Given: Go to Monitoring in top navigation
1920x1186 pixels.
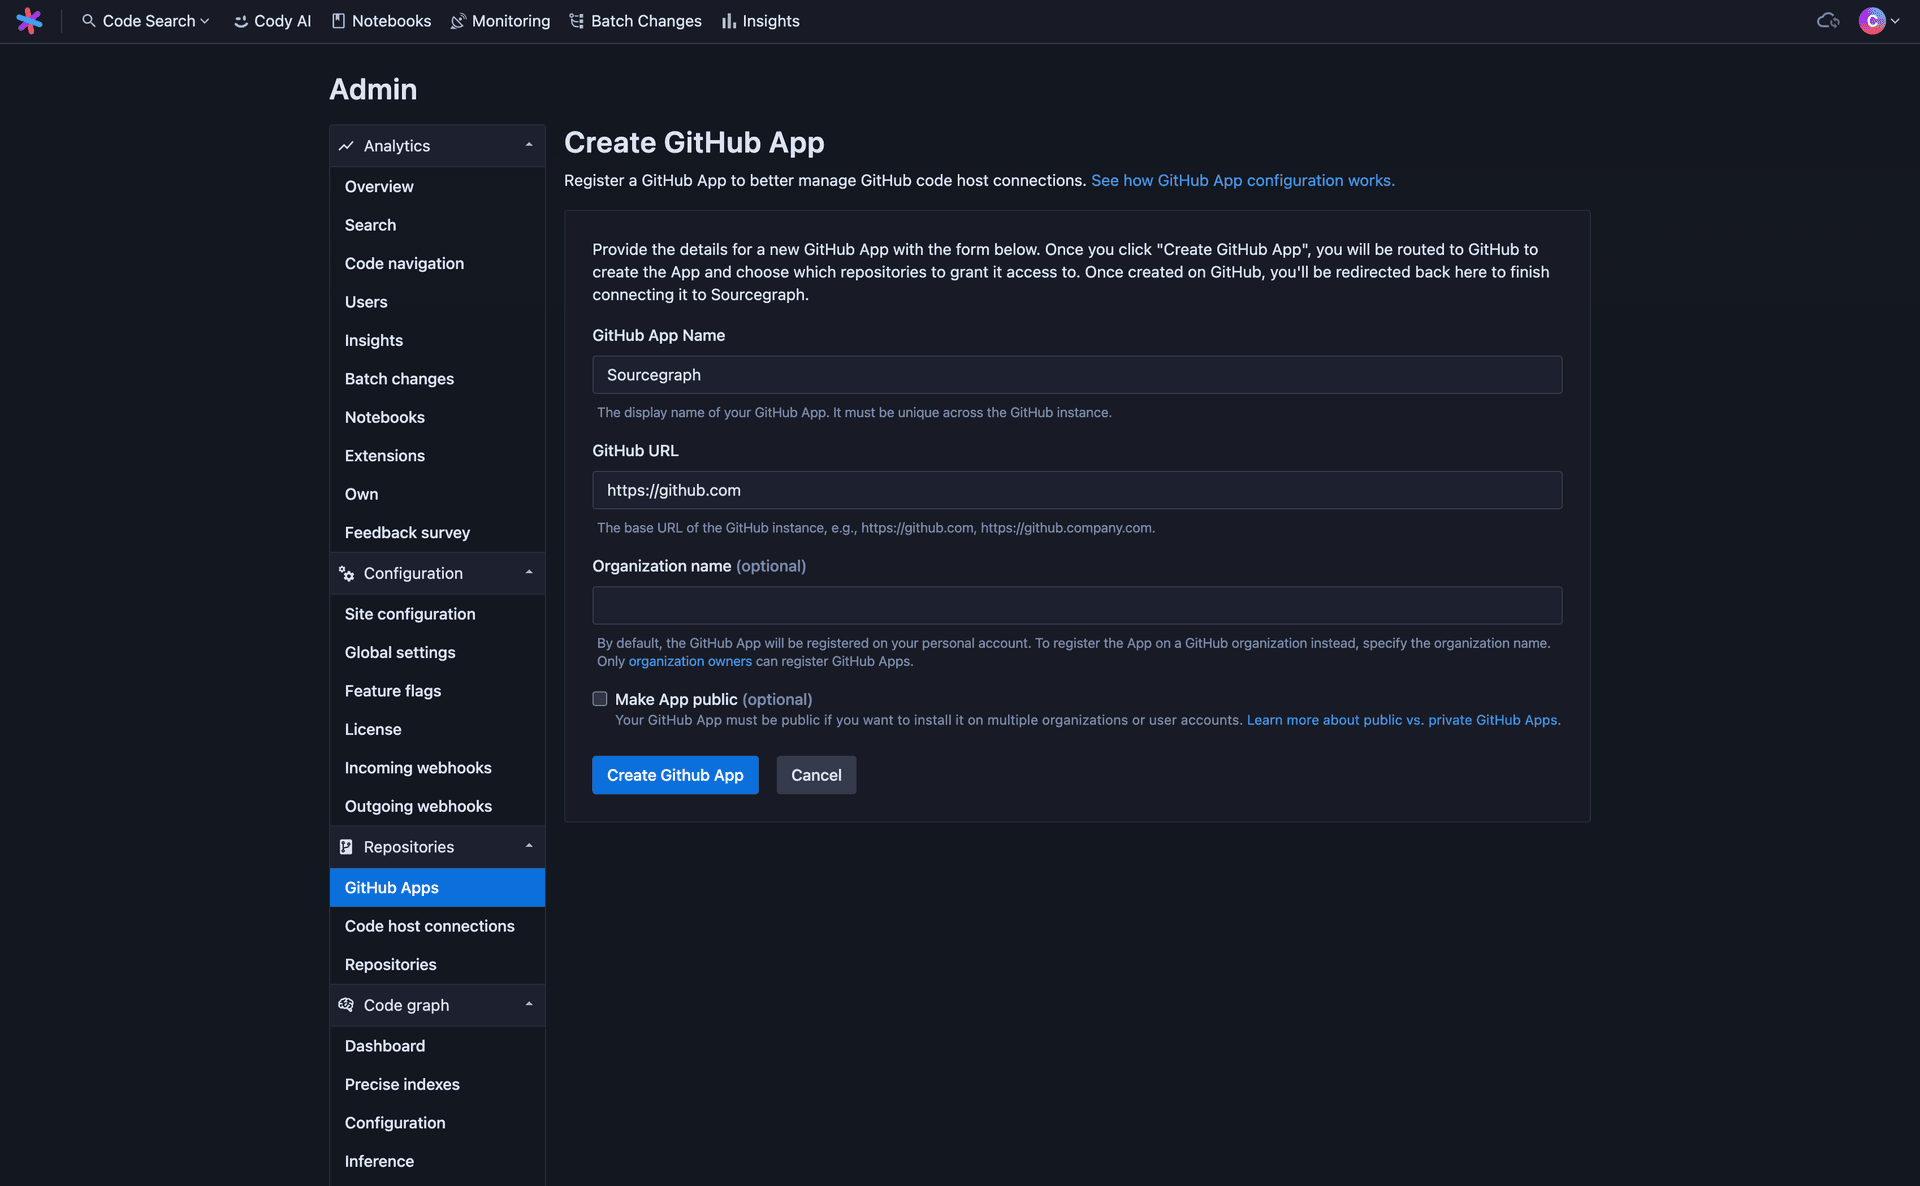Looking at the screenshot, I should [500, 21].
